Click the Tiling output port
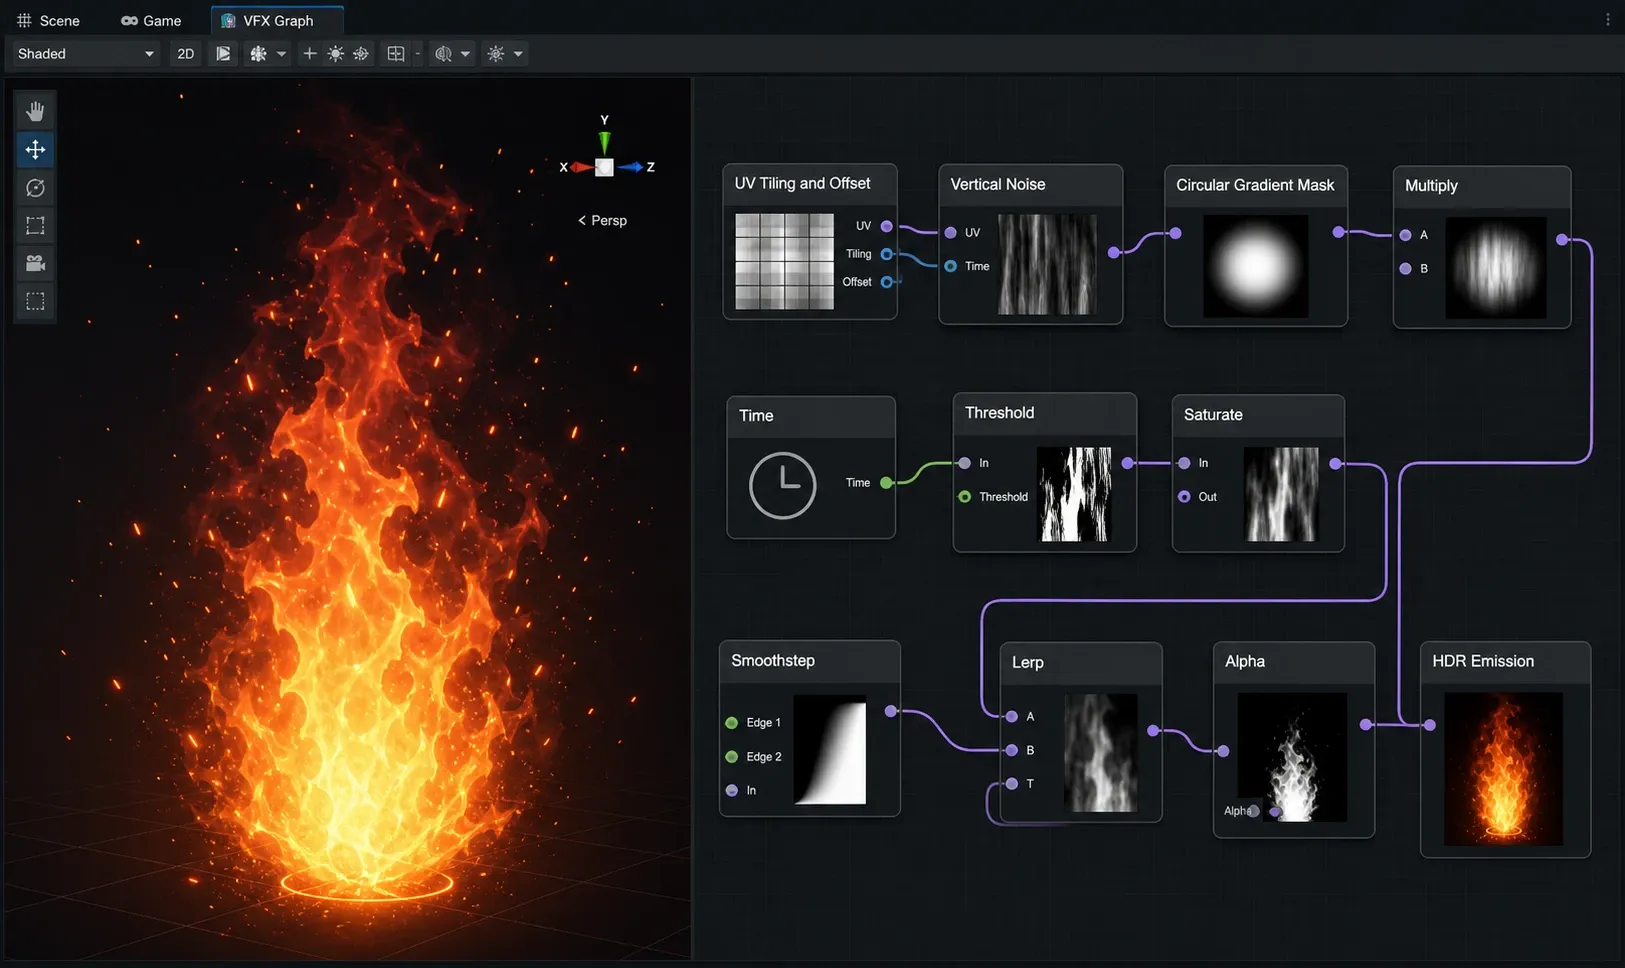 [x=887, y=254]
